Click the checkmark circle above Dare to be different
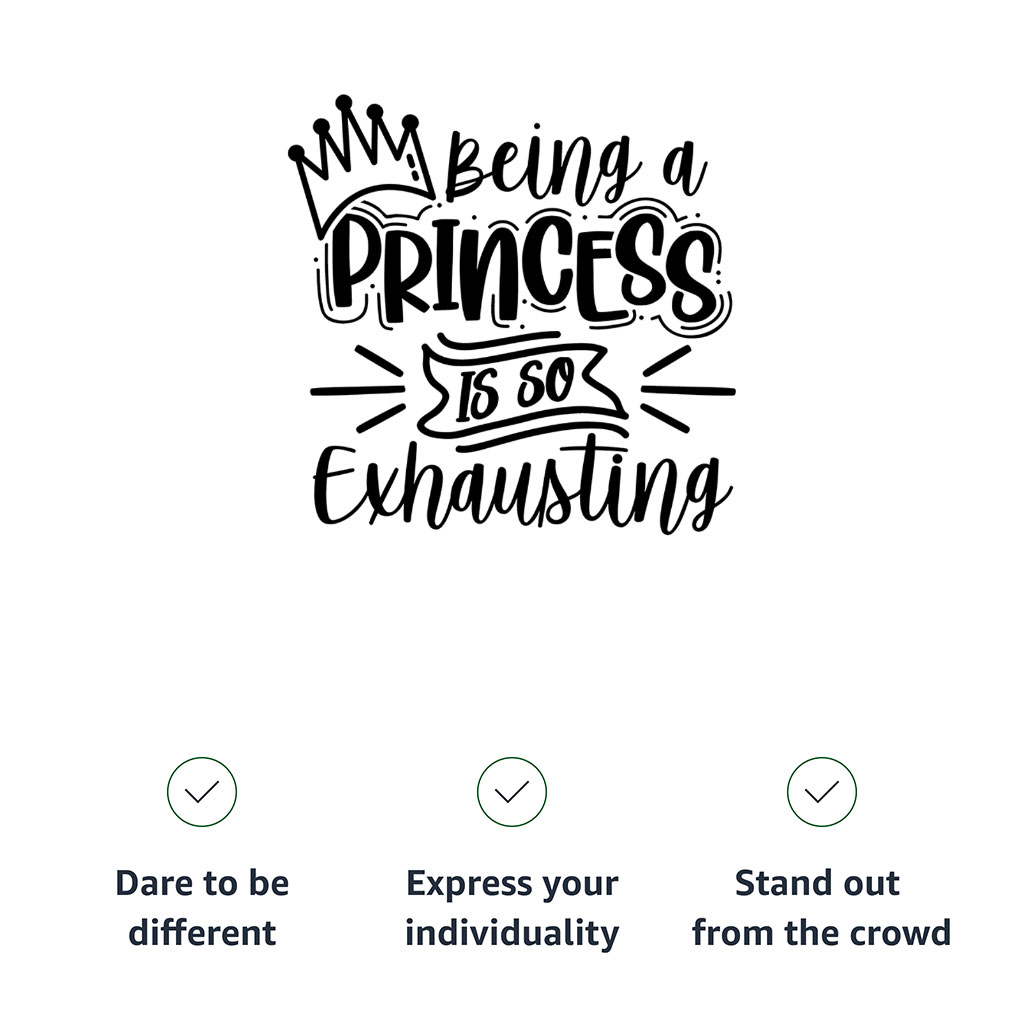The height and width of the screenshot is (1024, 1024). click(x=202, y=792)
